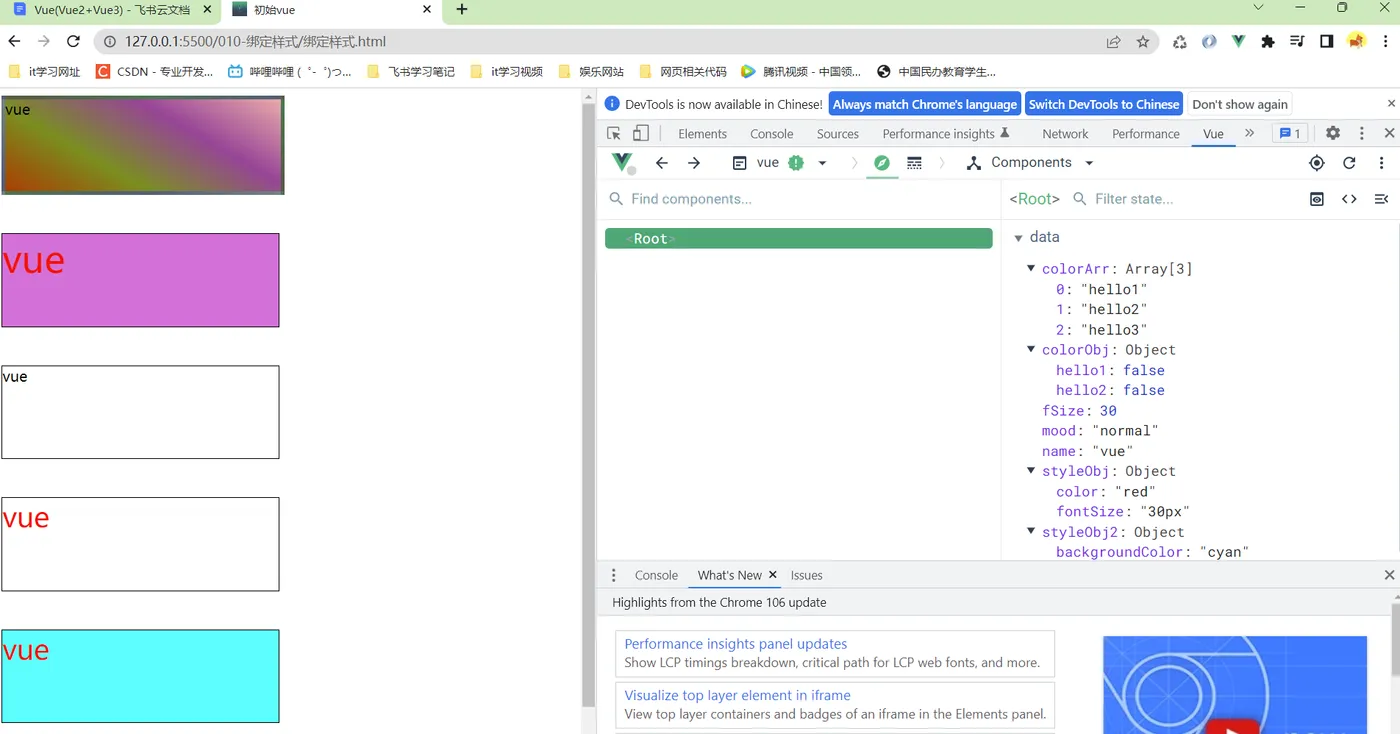1400x734 pixels.
Task: Click the Vue devtools force refresh icon
Action: [x=1349, y=163]
